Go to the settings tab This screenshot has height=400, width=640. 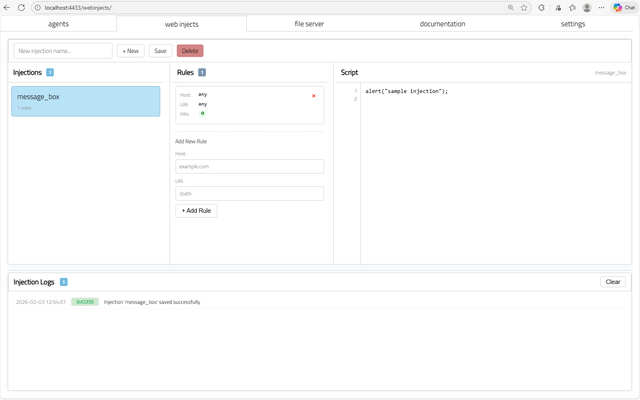pos(573,24)
